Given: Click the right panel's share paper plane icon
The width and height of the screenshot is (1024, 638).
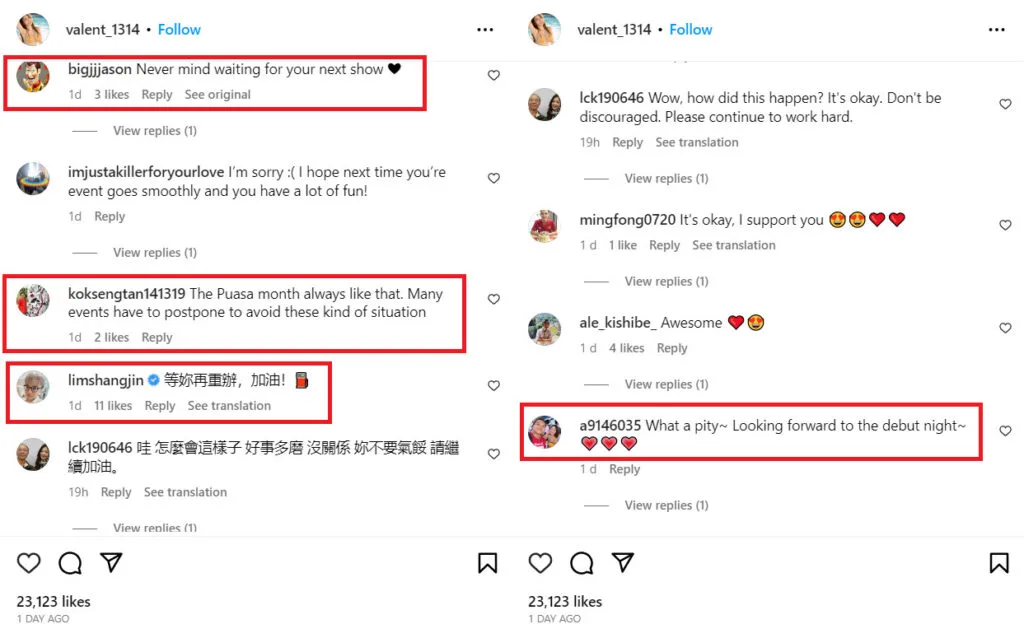Looking at the screenshot, I should (622, 563).
